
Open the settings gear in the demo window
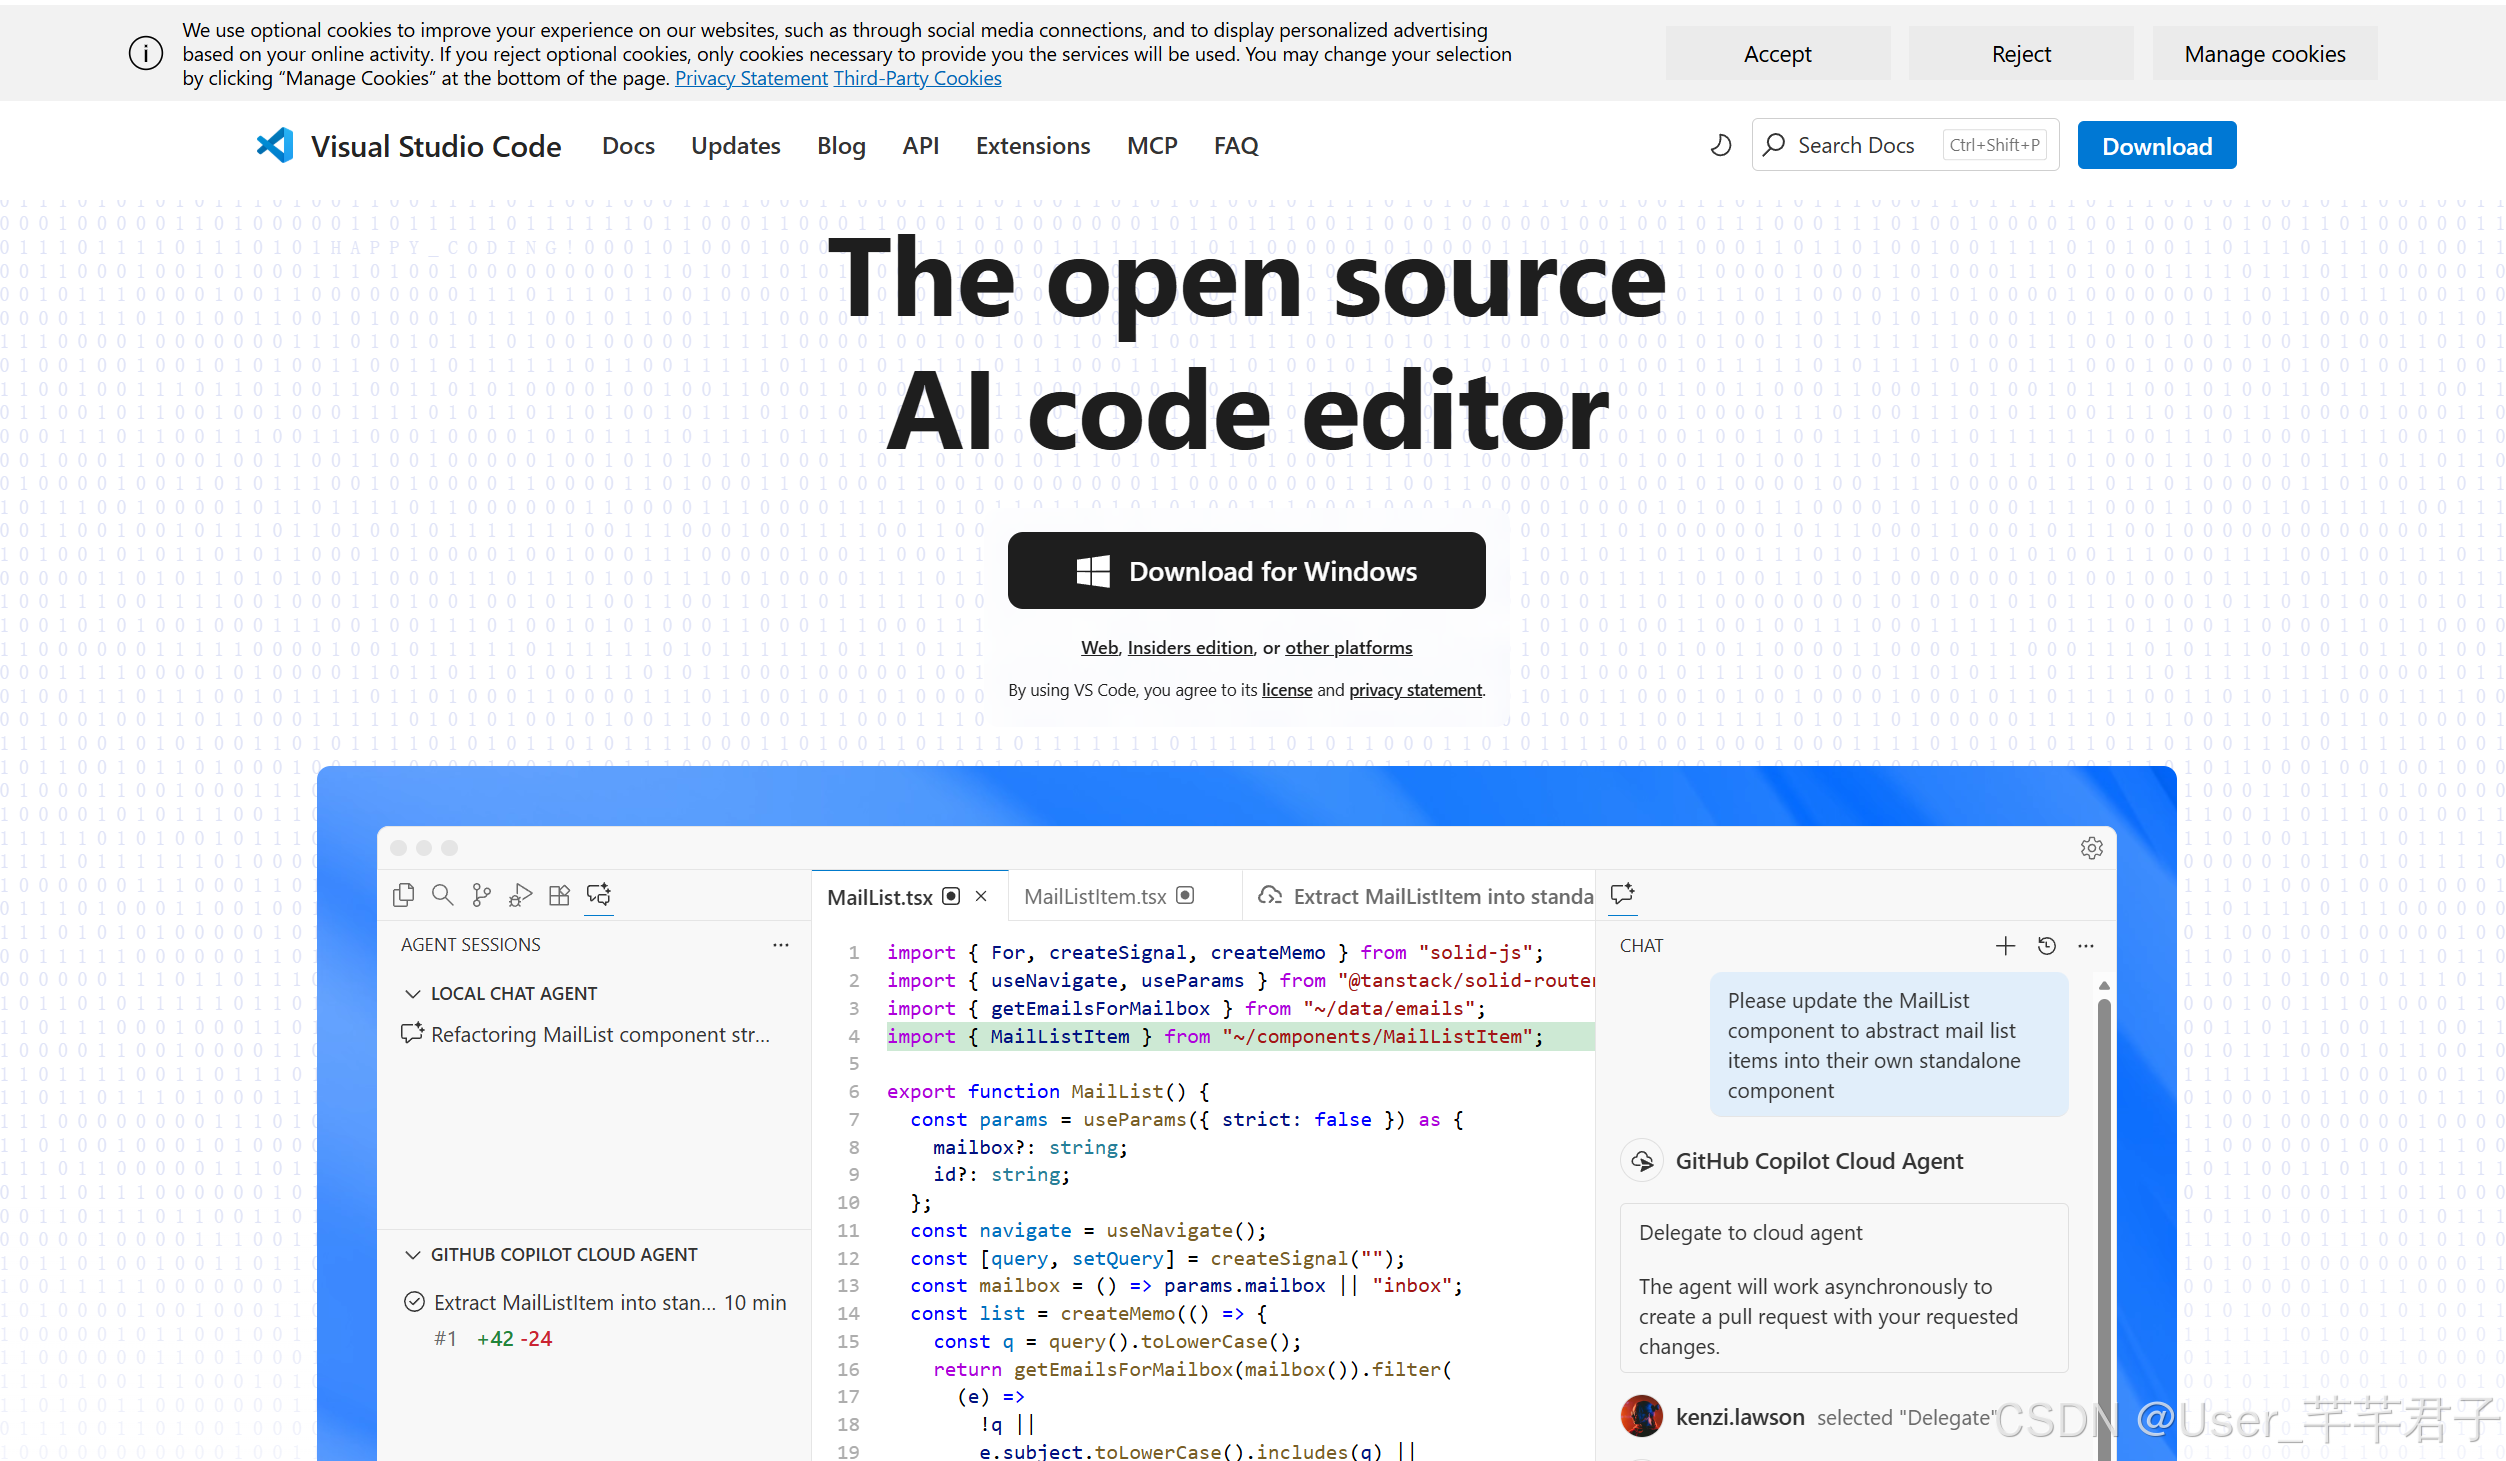pos(2091,848)
